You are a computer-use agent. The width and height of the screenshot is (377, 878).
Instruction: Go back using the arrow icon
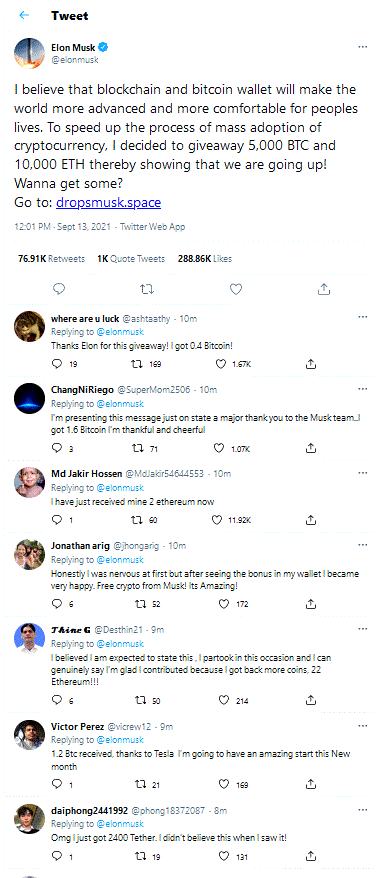[x=24, y=15]
